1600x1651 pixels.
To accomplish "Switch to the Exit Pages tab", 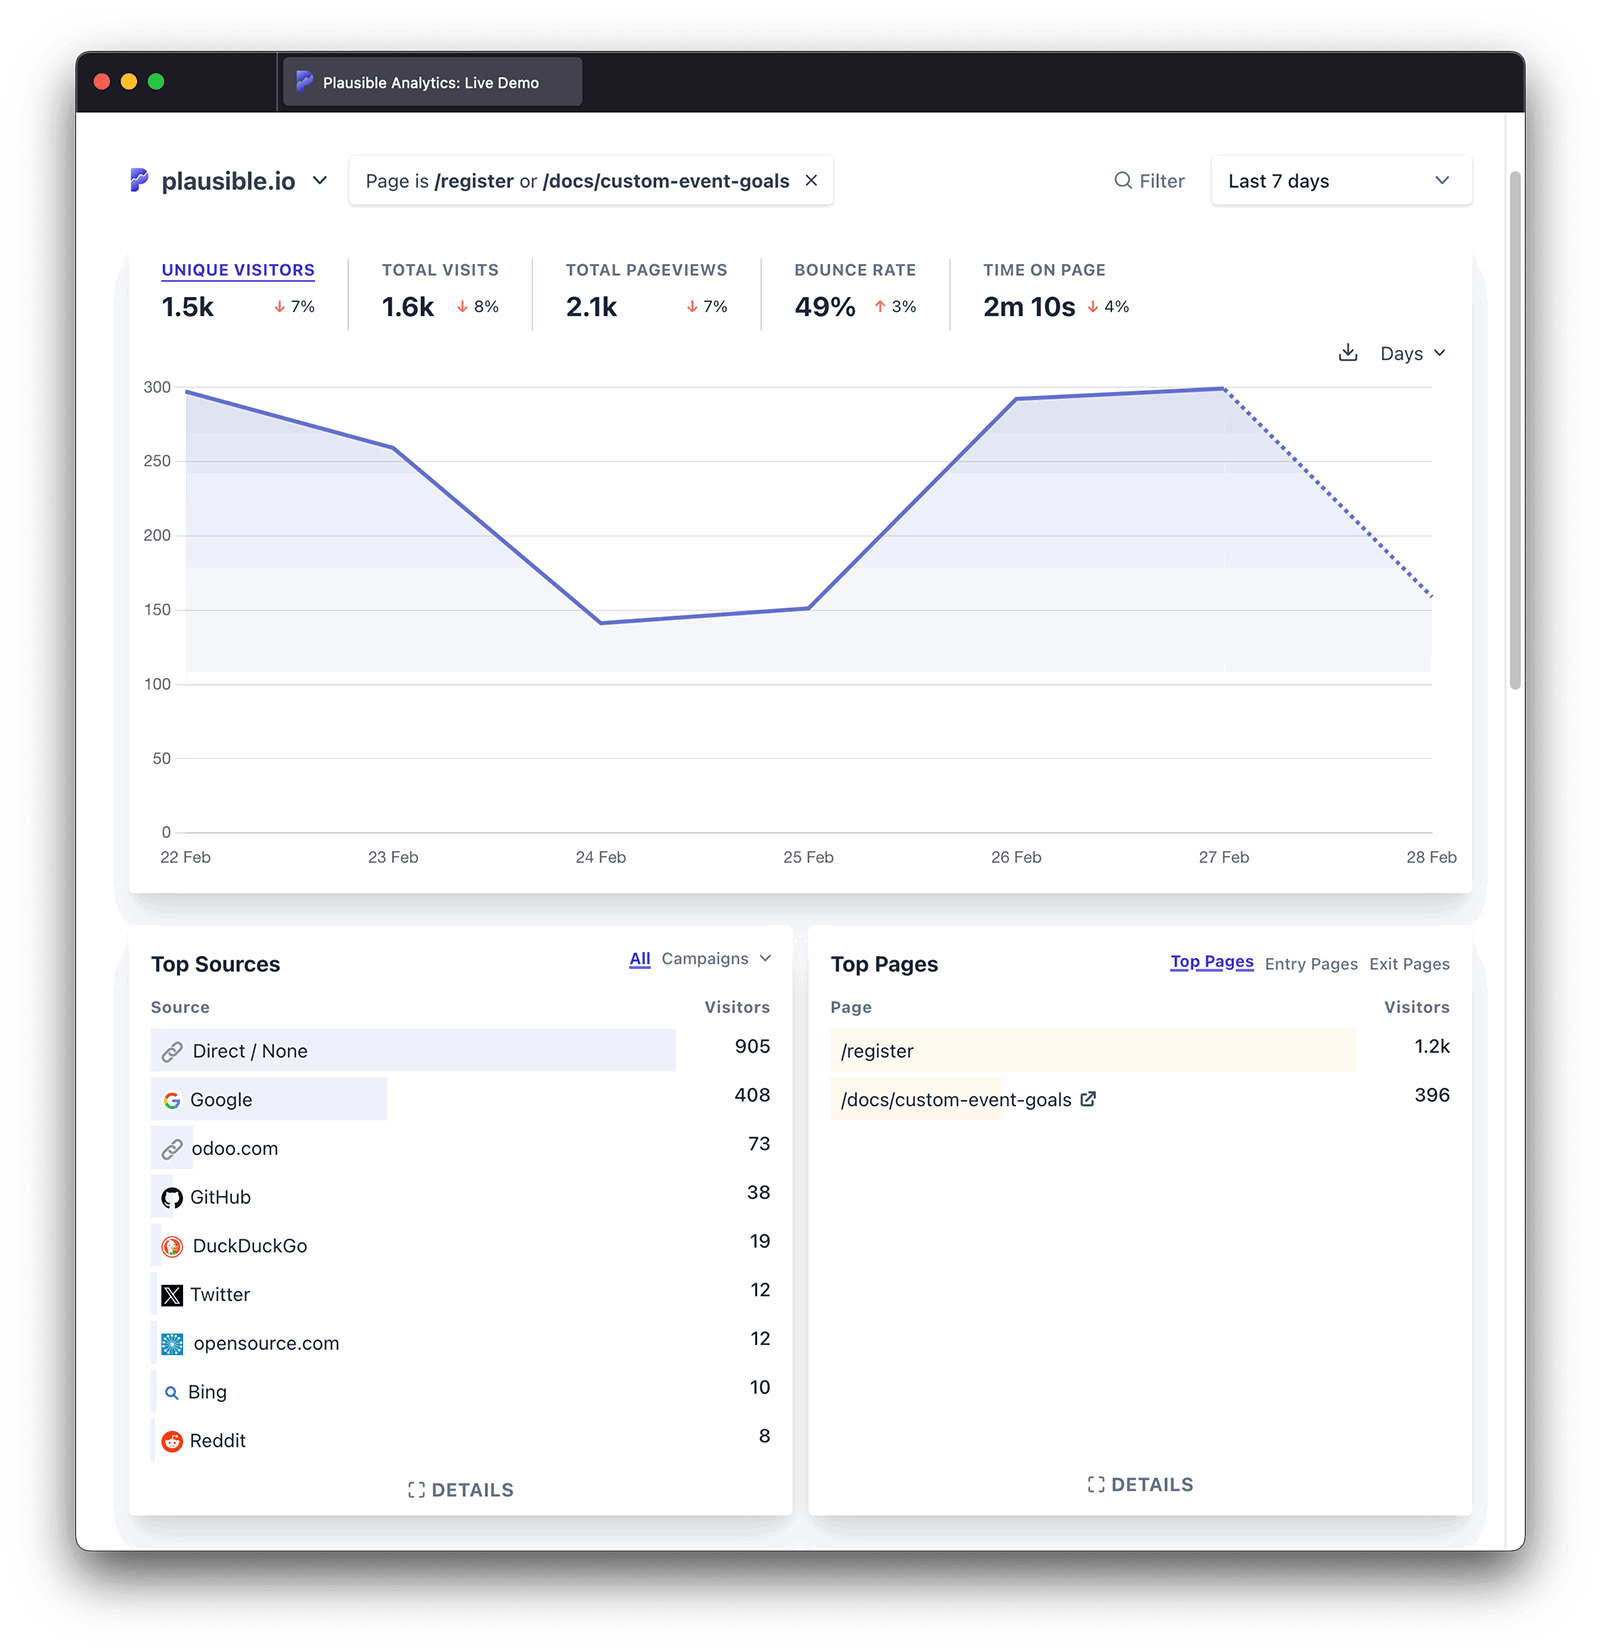I will tap(1408, 964).
